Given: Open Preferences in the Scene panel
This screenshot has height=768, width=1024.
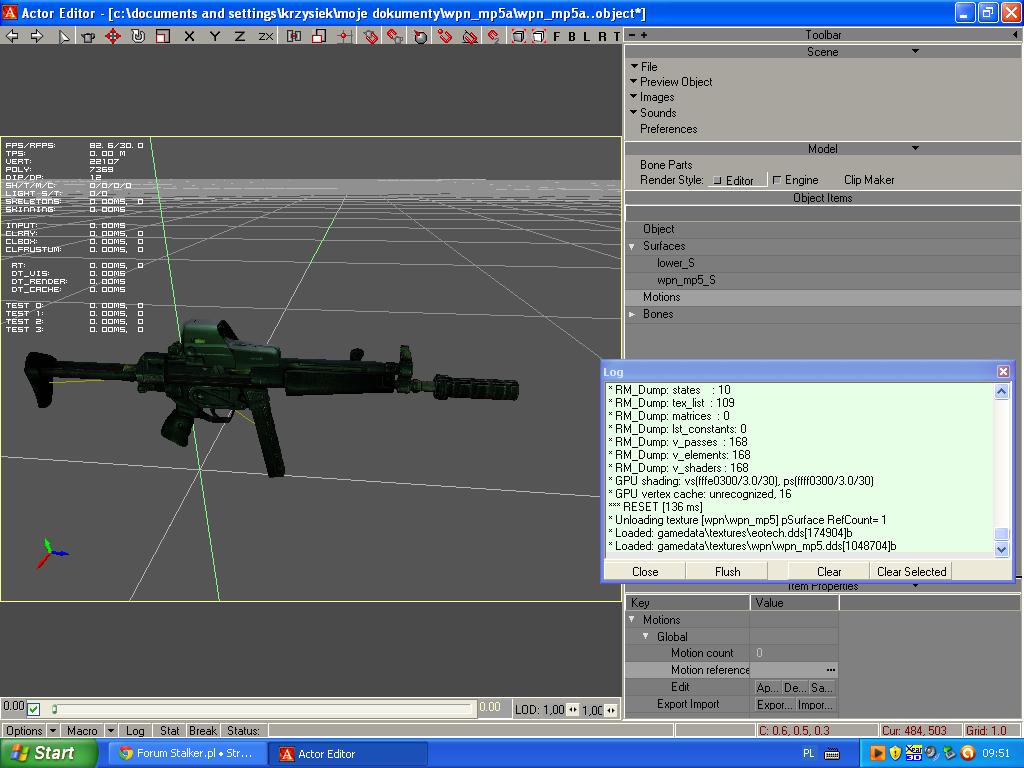Looking at the screenshot, I should 668,129.
